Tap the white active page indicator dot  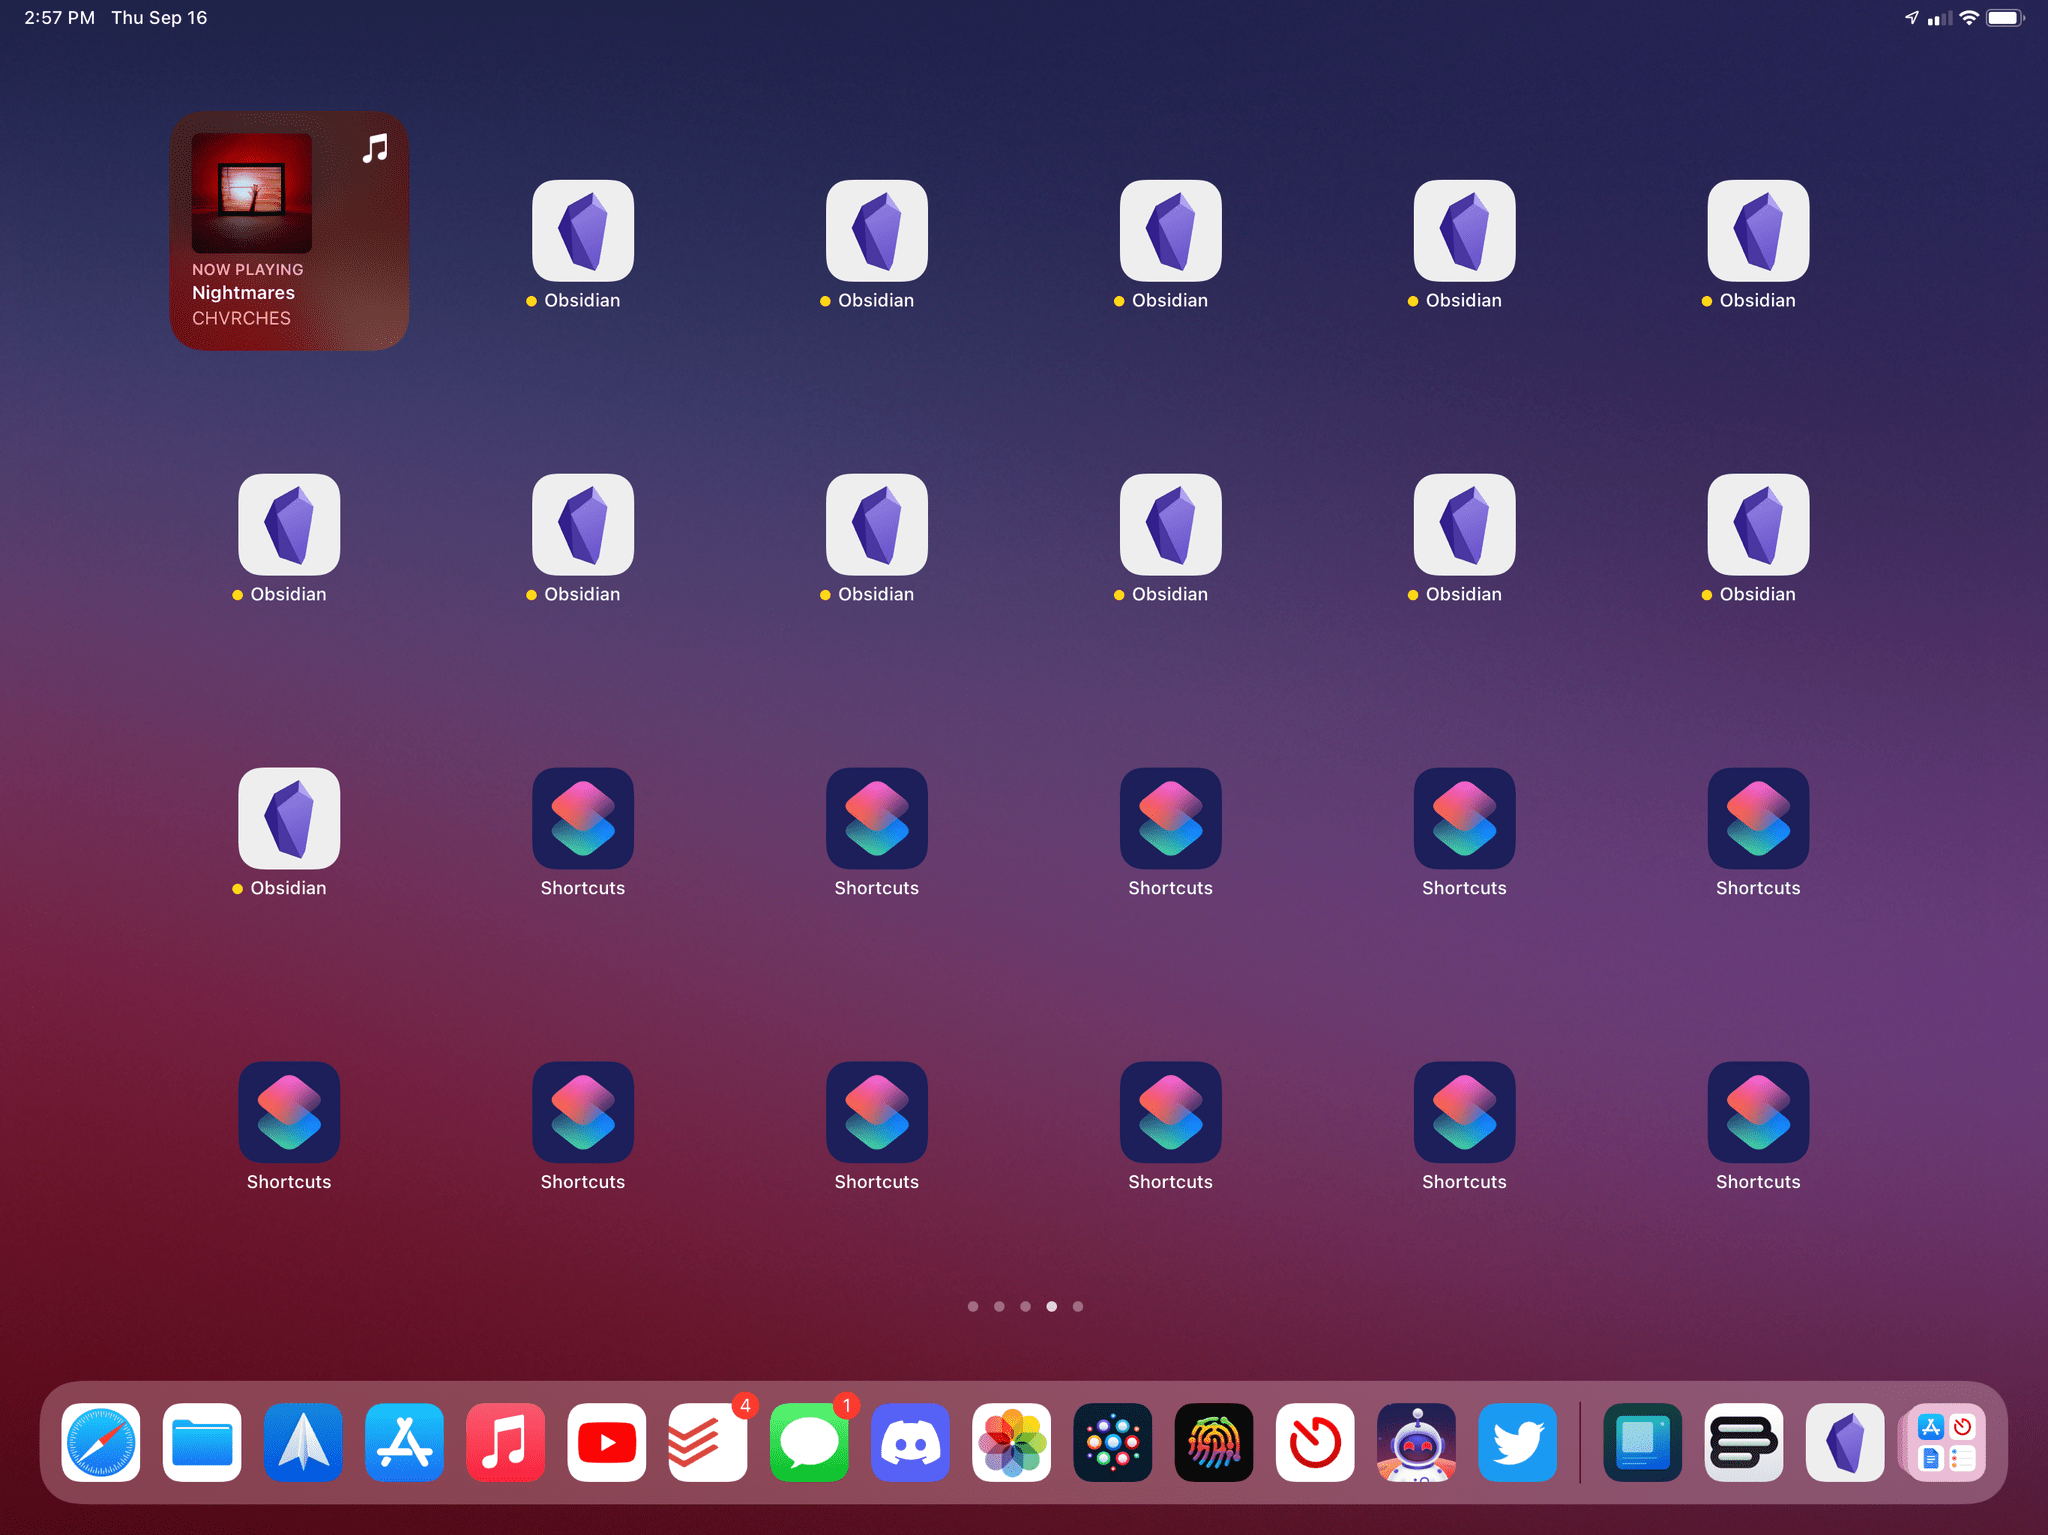point(1051,1306)
